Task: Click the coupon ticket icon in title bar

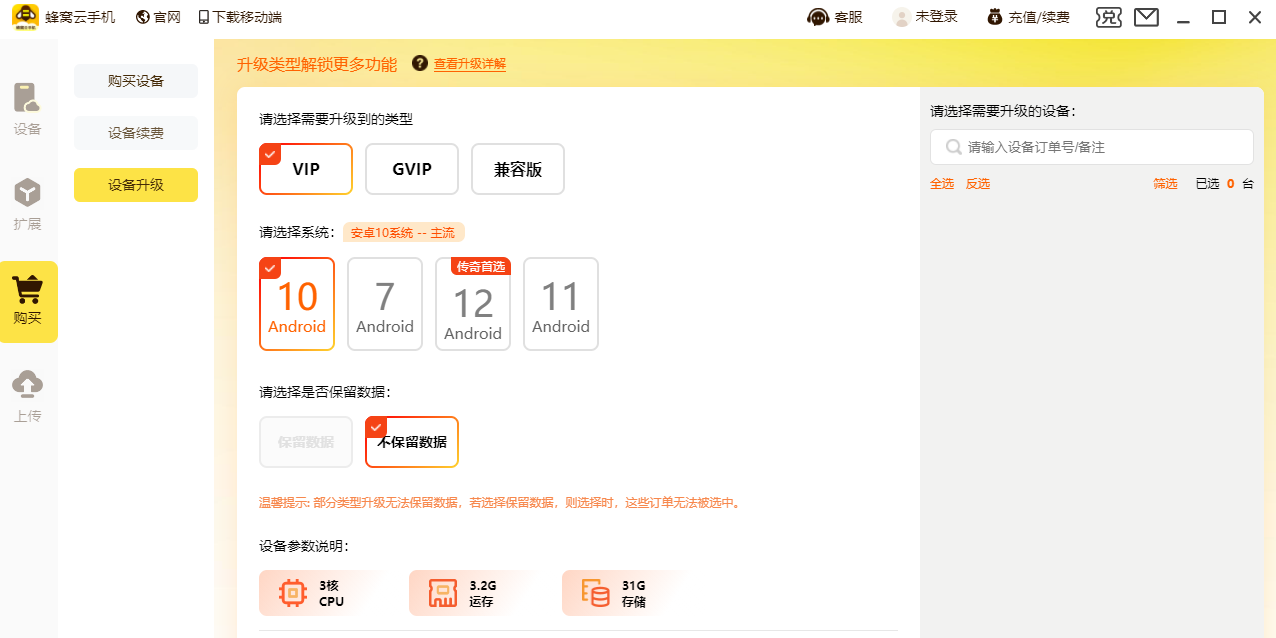Action: tap(1109, 17)
